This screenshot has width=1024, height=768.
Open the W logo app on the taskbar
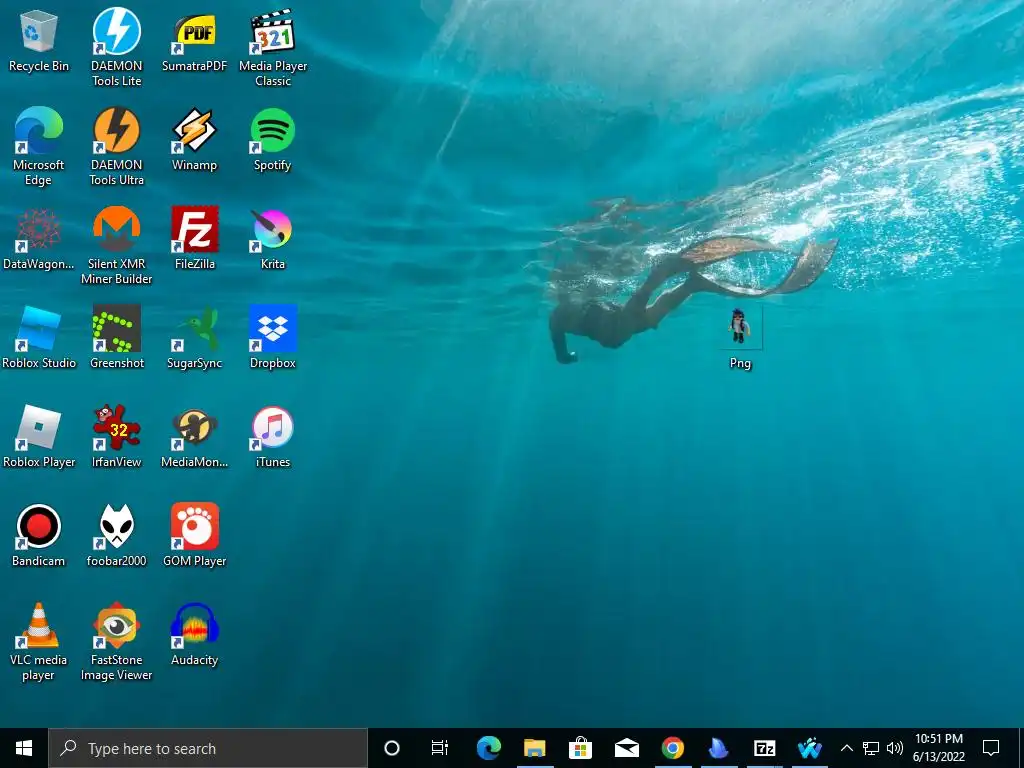[810, 748]
